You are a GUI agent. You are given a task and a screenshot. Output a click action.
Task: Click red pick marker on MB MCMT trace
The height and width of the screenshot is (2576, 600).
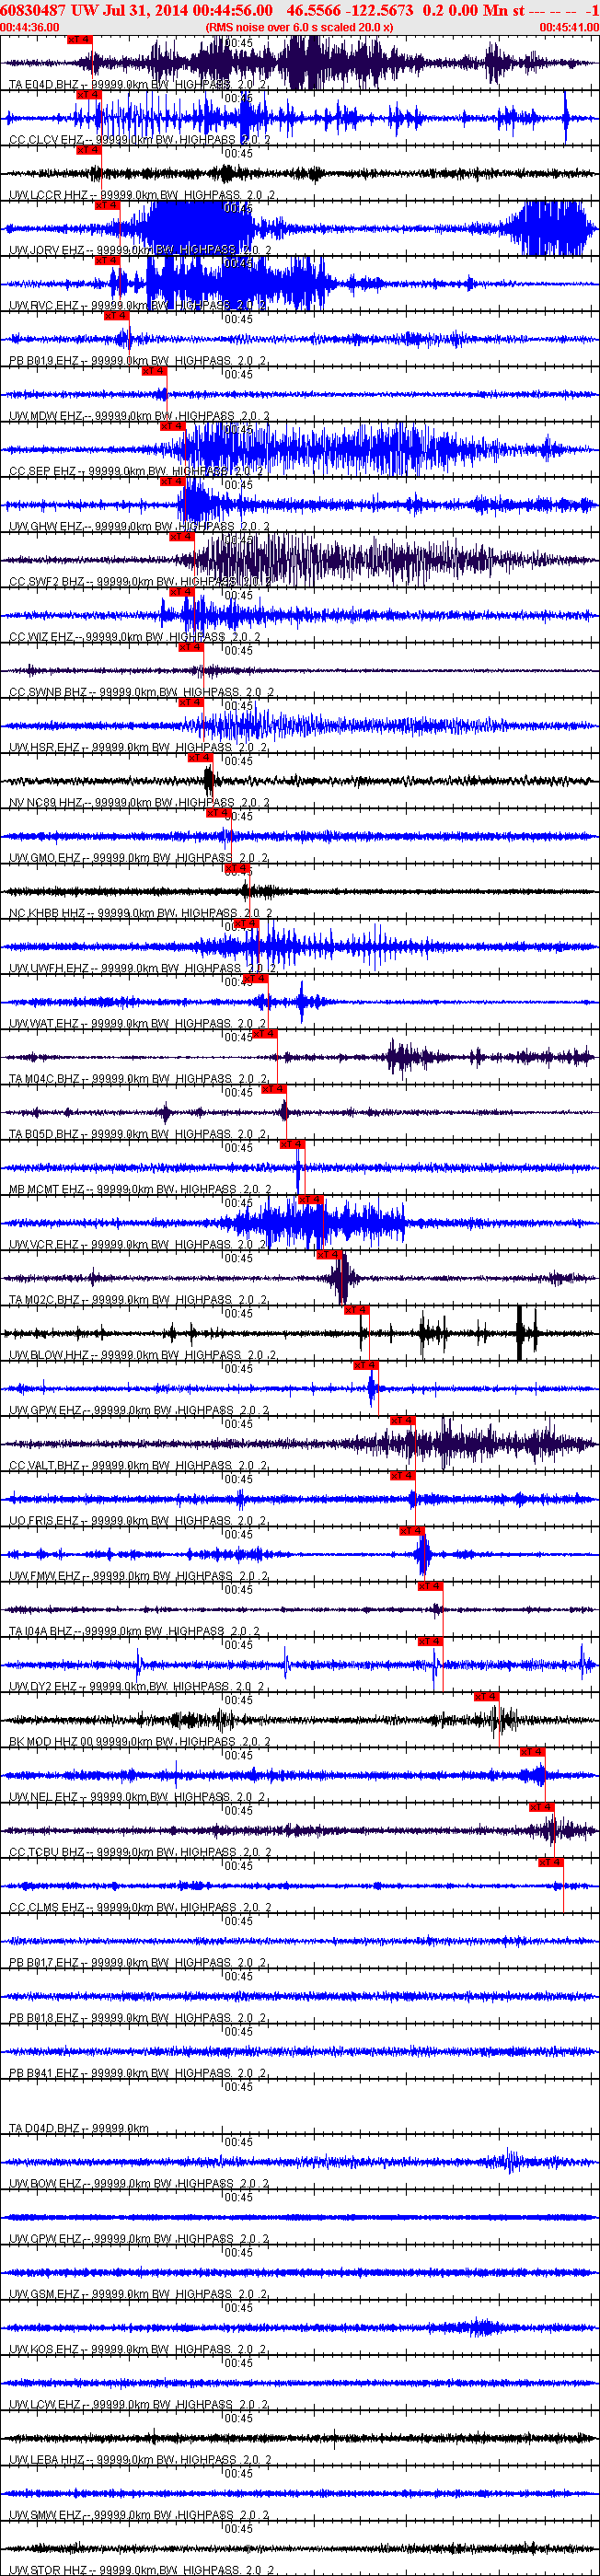(x=291, y=1144)
